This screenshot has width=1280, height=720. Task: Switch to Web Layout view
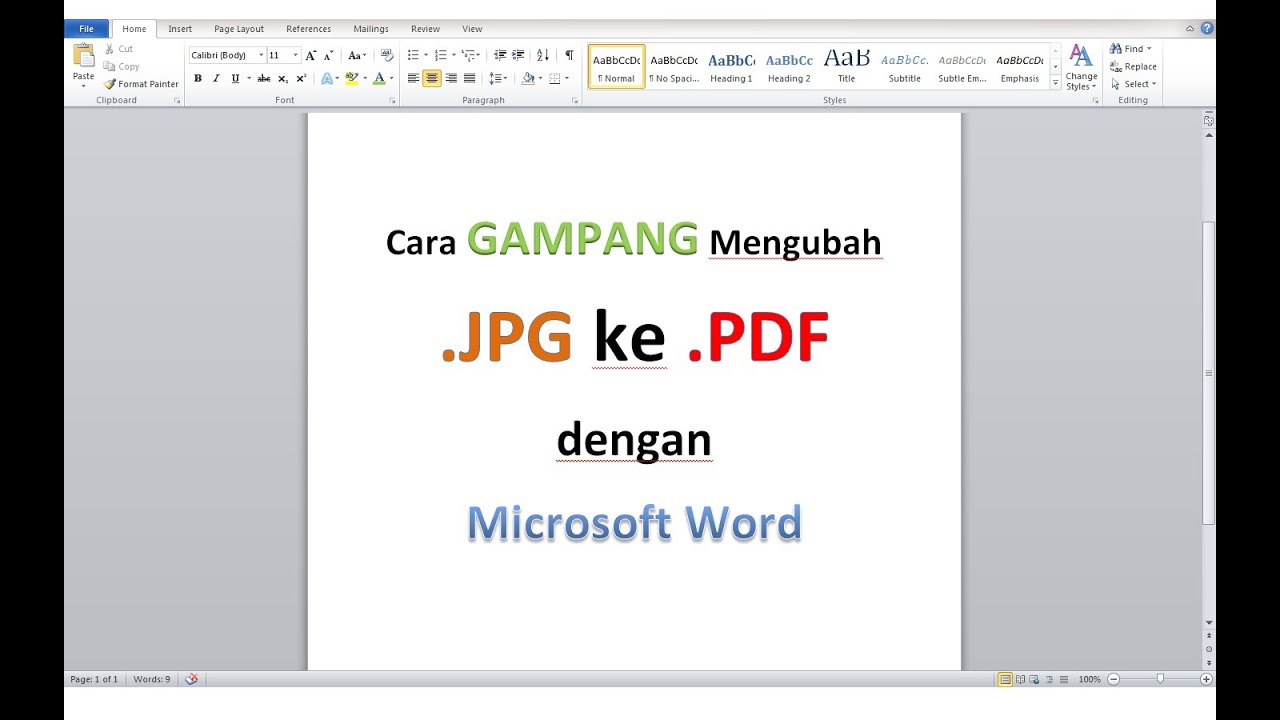click(1034, 679)
